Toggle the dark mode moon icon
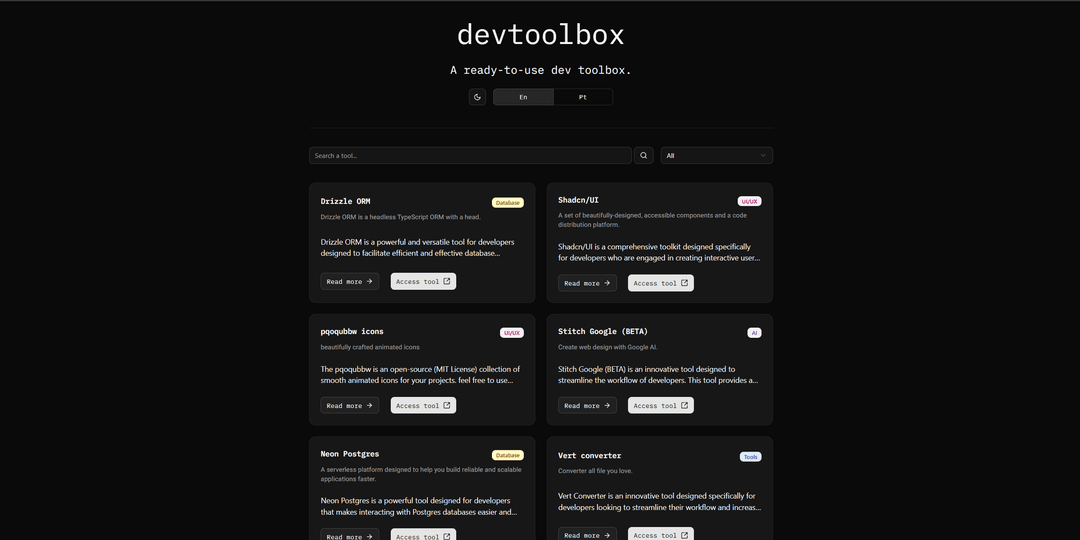Image resolution: width=1080 pixels, height=540 pixels. [x=478, y=97]
